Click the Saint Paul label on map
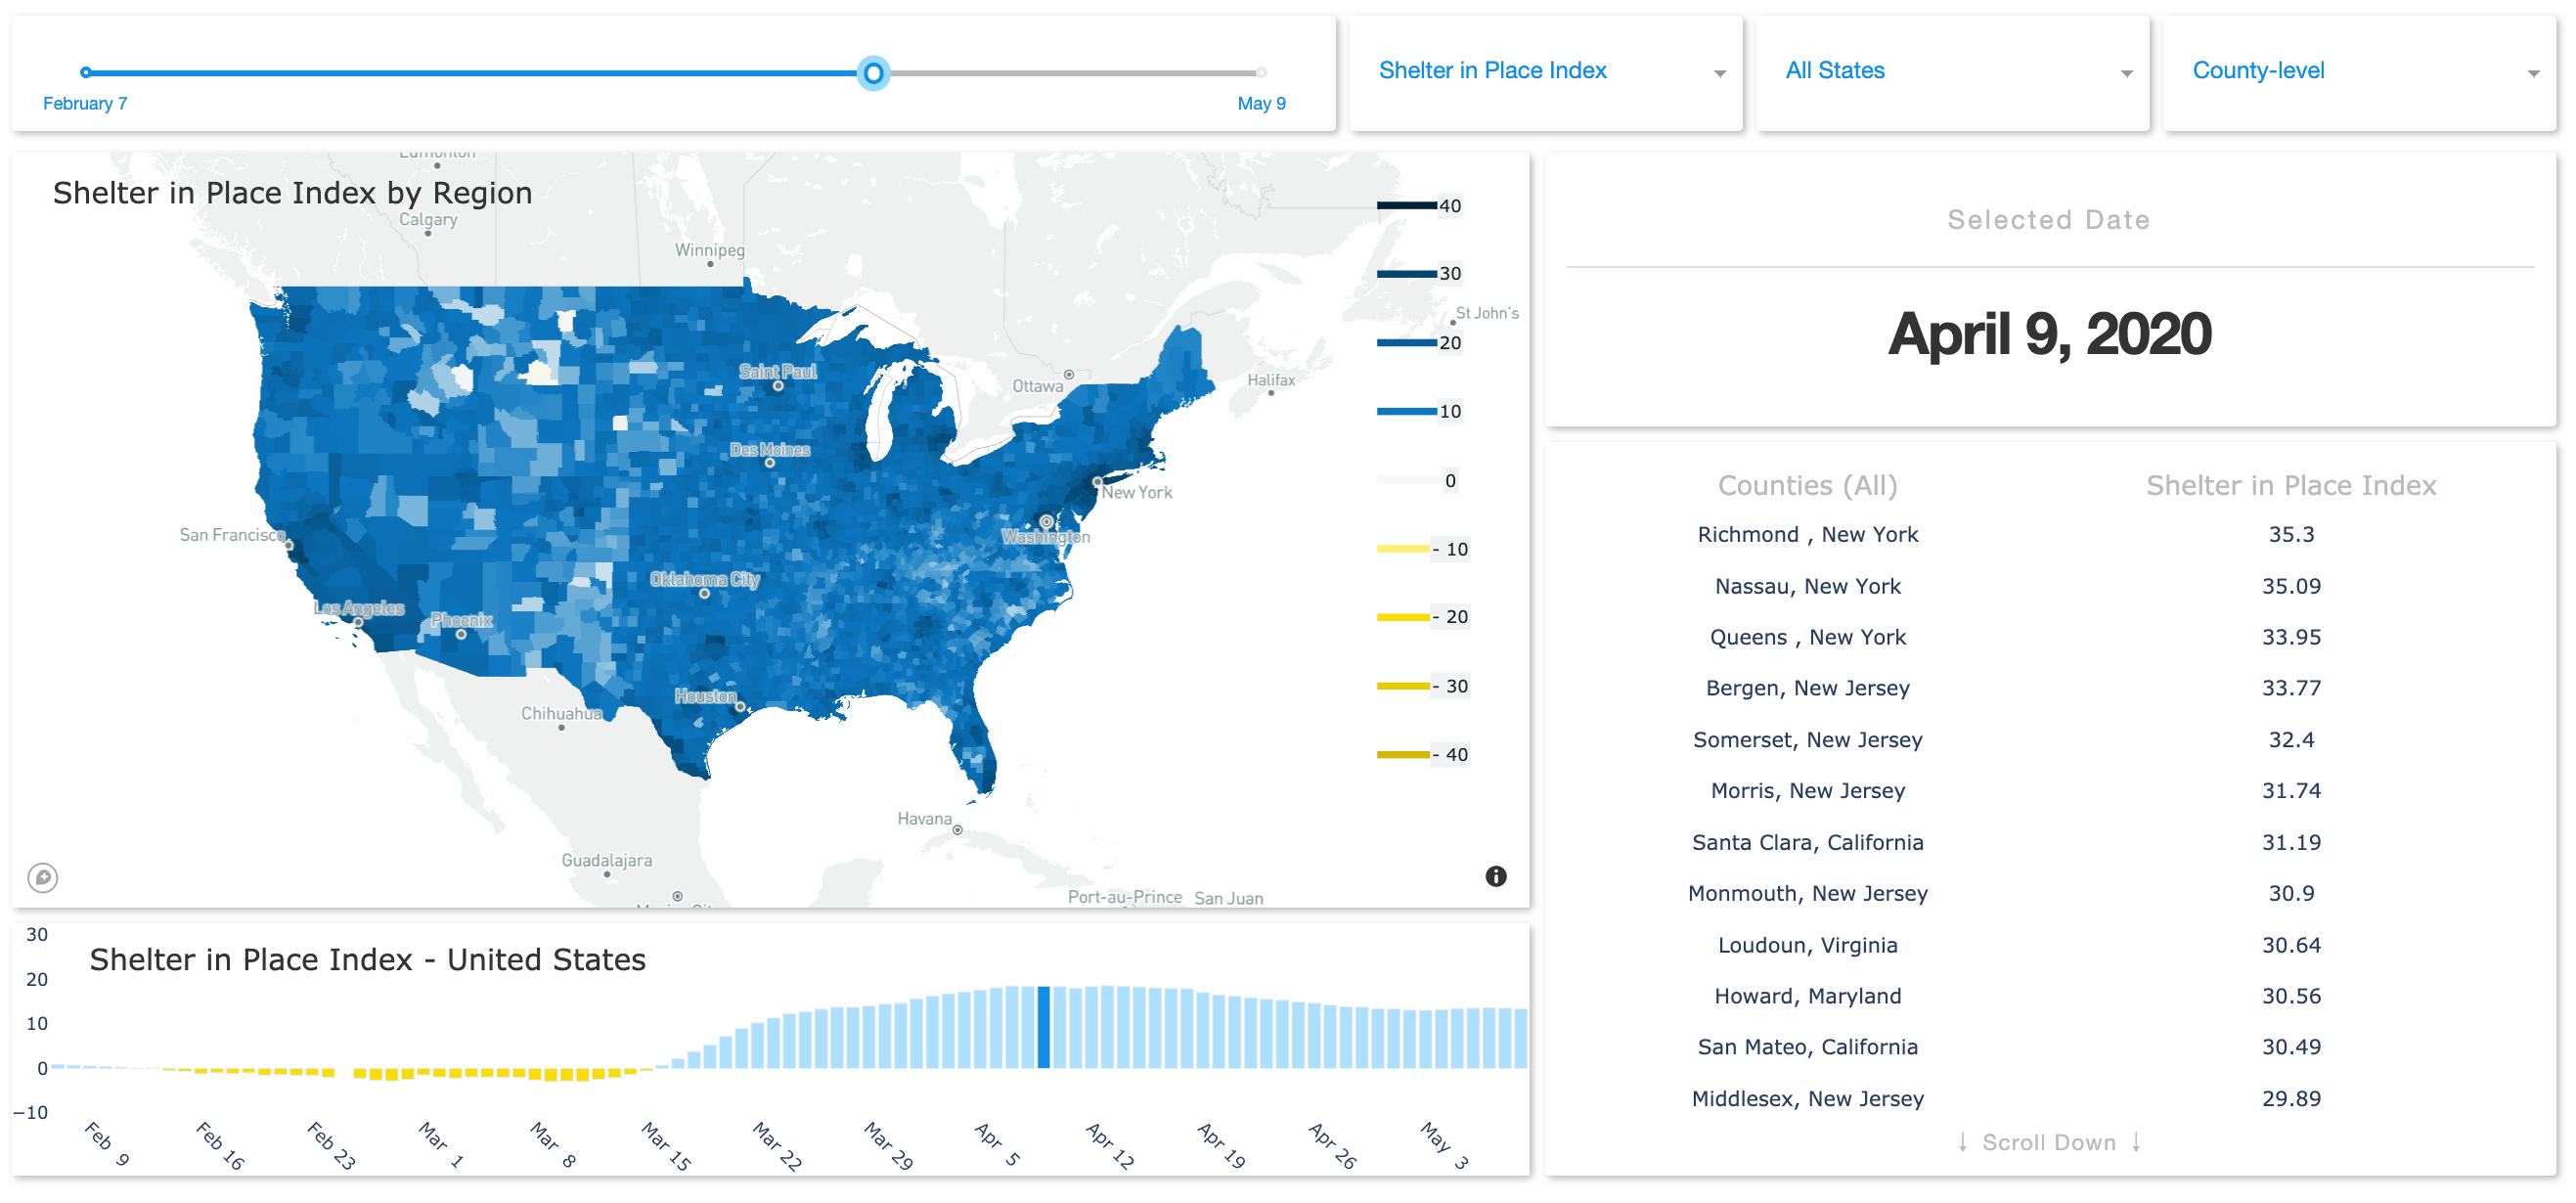 pyautogui.click(x=777, y=371)
